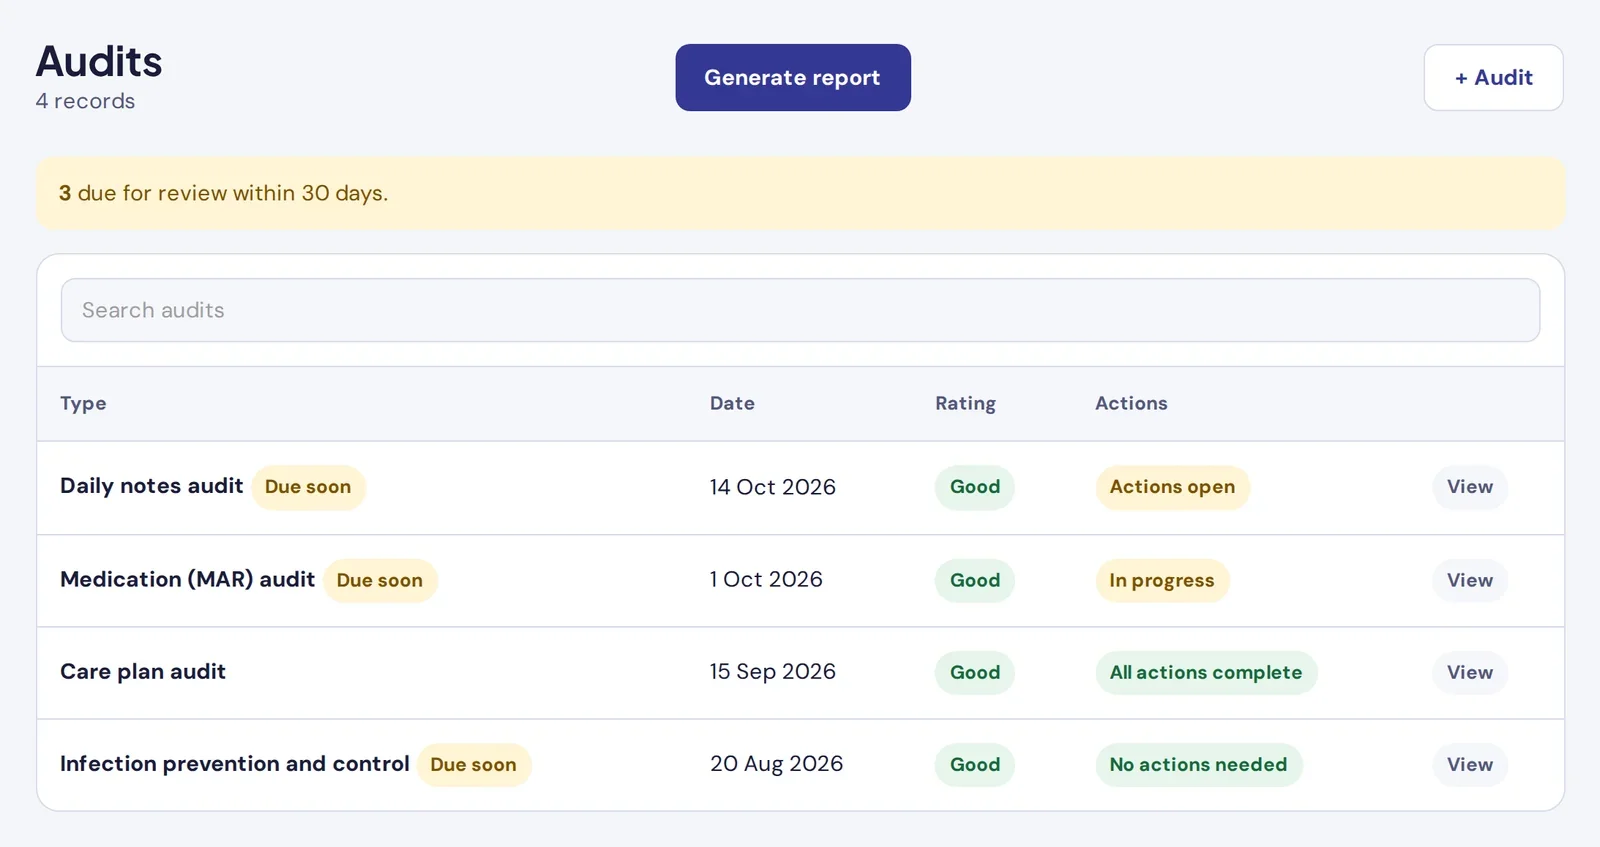Click the In progress status badge
The height and width of the screenshot is (847, 1600).
1162,580
